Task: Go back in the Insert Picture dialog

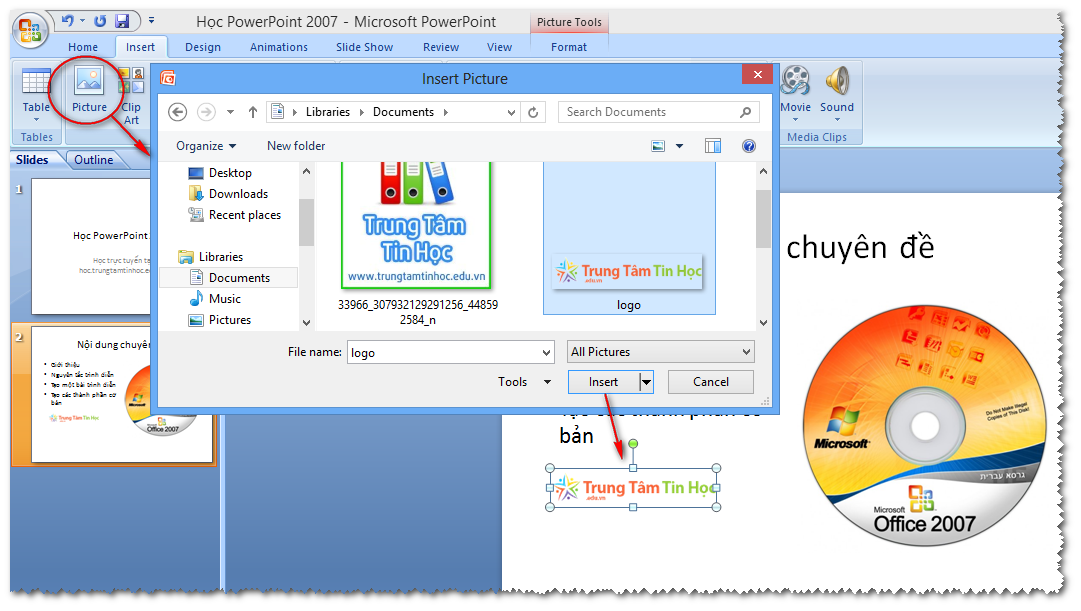Action: coord(178,112)
